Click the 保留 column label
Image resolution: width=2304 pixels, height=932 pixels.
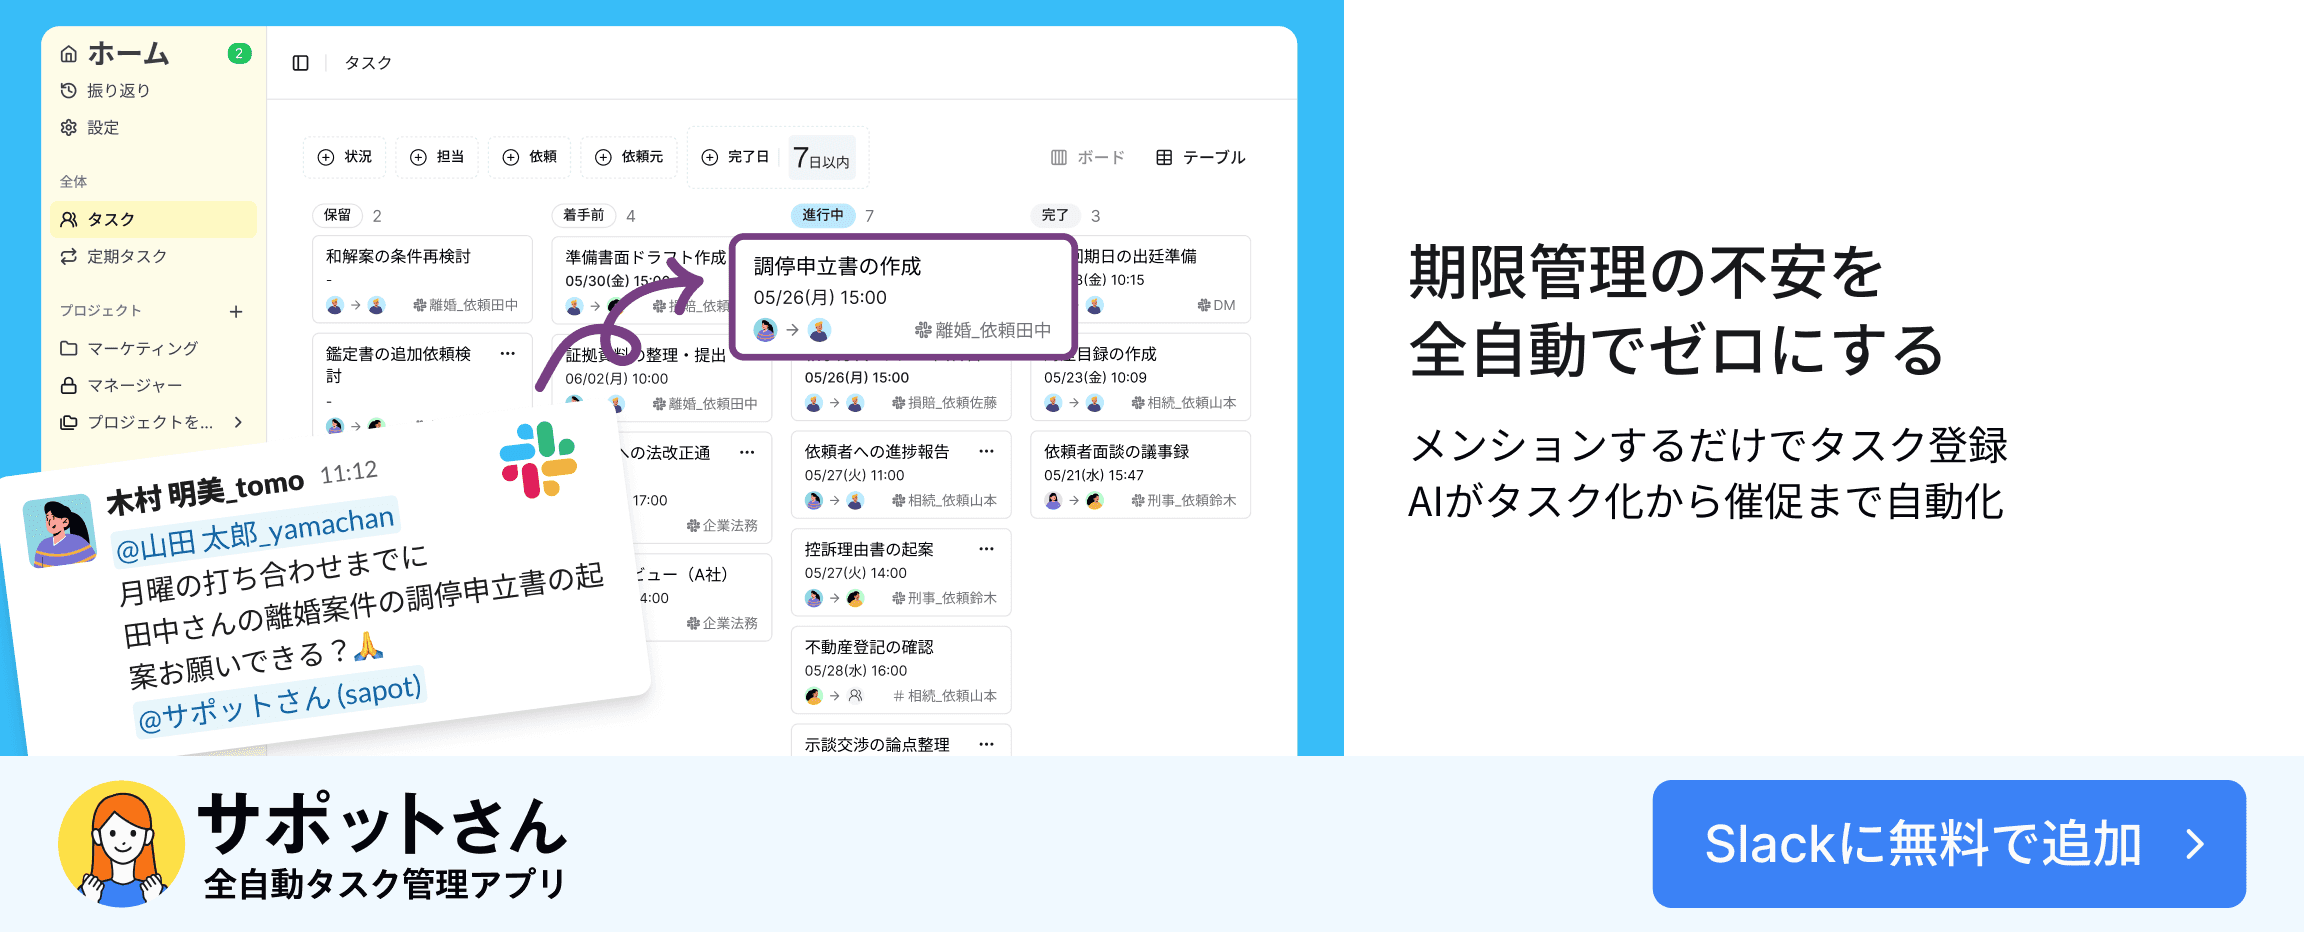[338, 215]
